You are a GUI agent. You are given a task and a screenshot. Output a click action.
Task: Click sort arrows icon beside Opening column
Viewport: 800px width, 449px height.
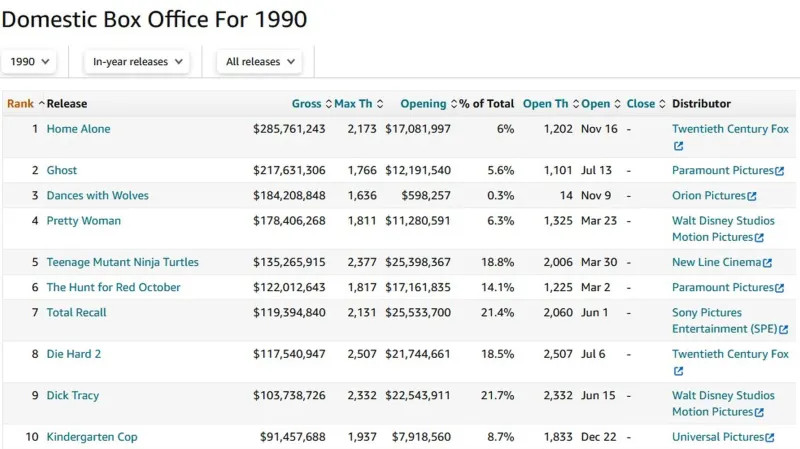[453, 104]
